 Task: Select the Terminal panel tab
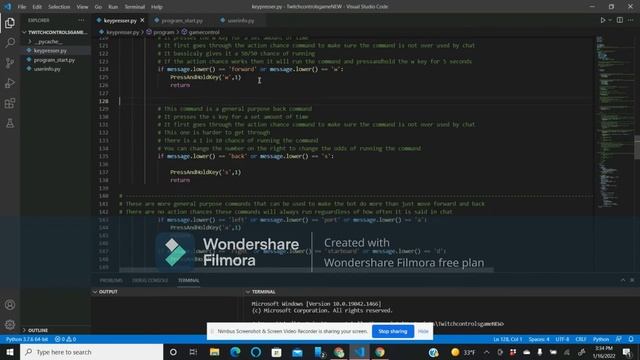point(189,280)
